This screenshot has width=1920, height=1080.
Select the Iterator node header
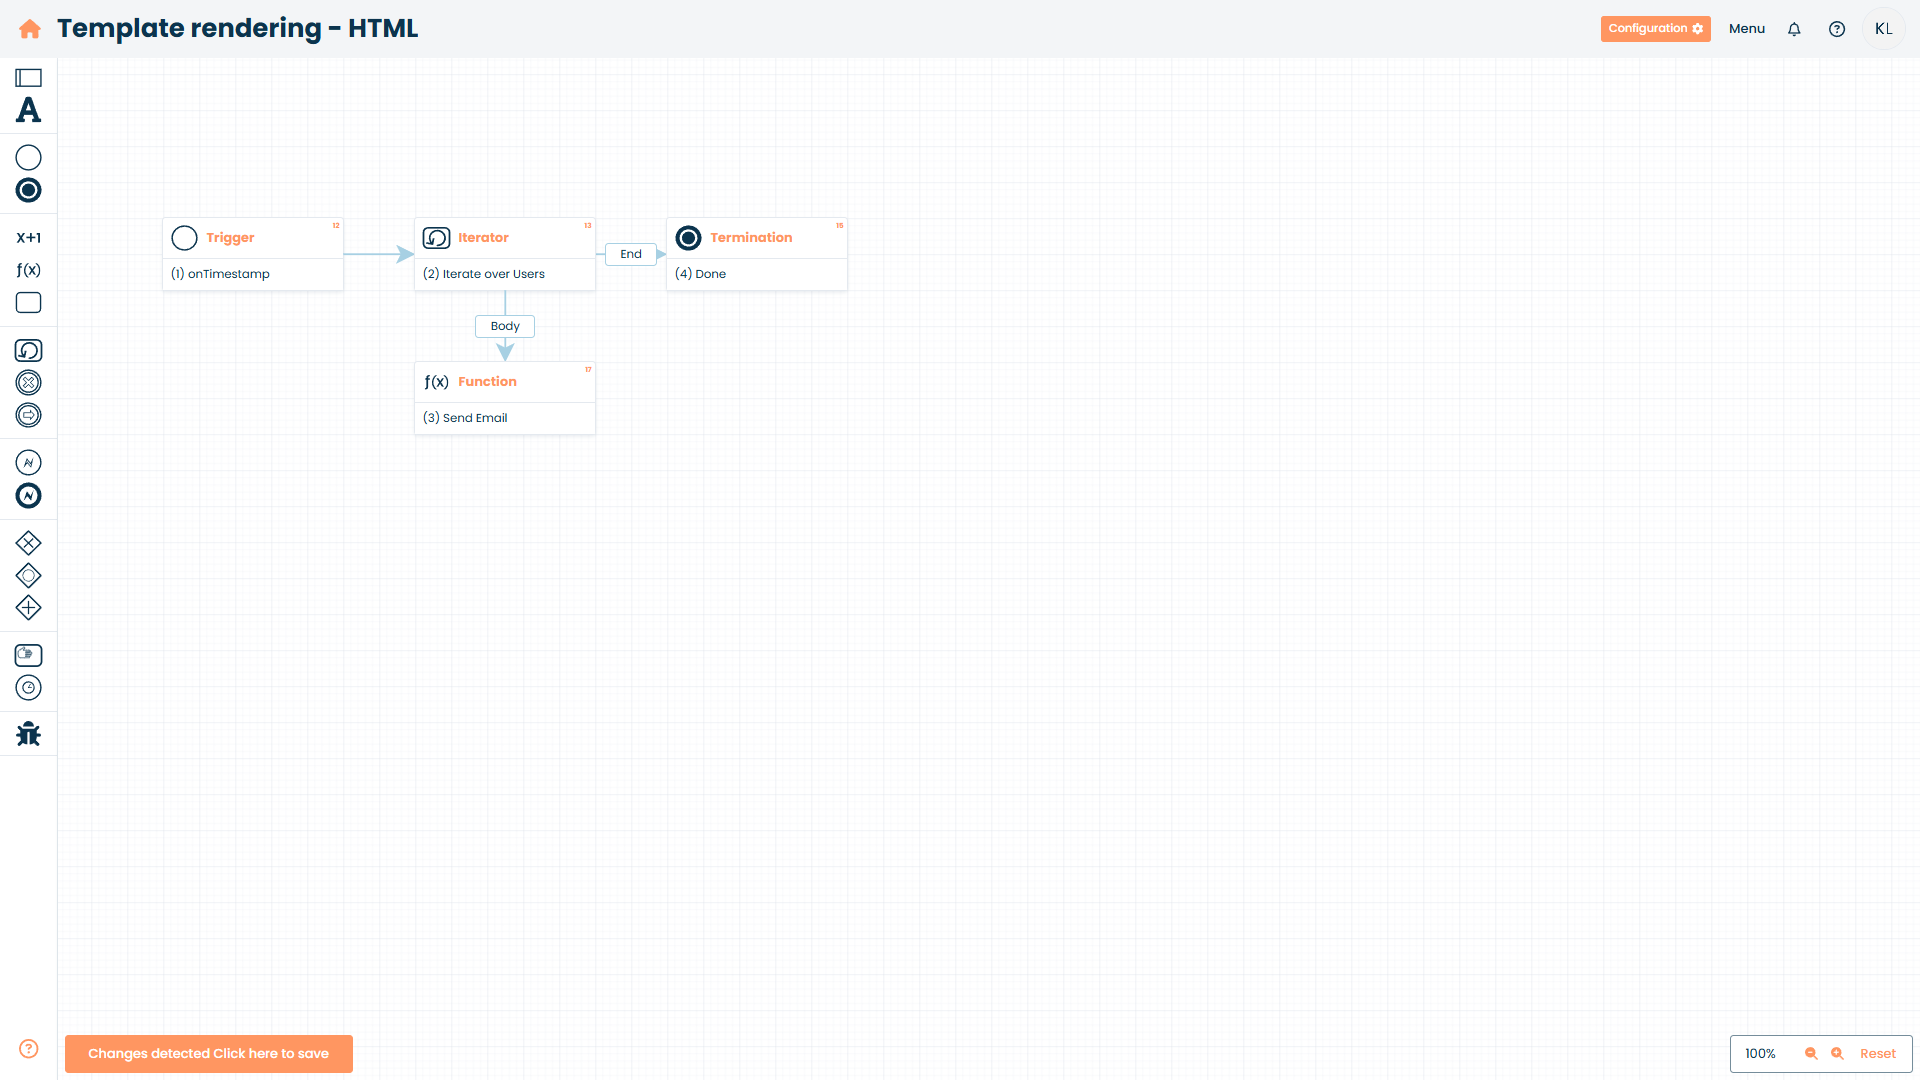(x=505, y=238)
